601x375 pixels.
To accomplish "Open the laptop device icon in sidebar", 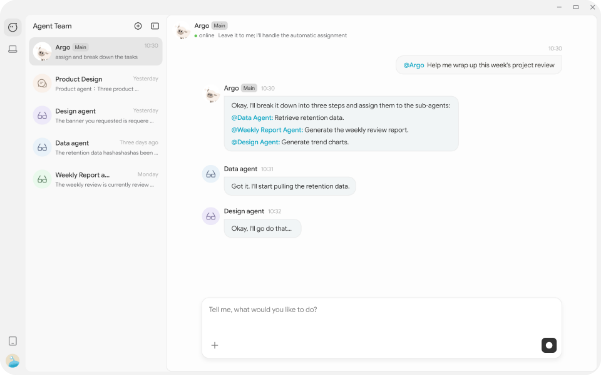I will (13, 49).
